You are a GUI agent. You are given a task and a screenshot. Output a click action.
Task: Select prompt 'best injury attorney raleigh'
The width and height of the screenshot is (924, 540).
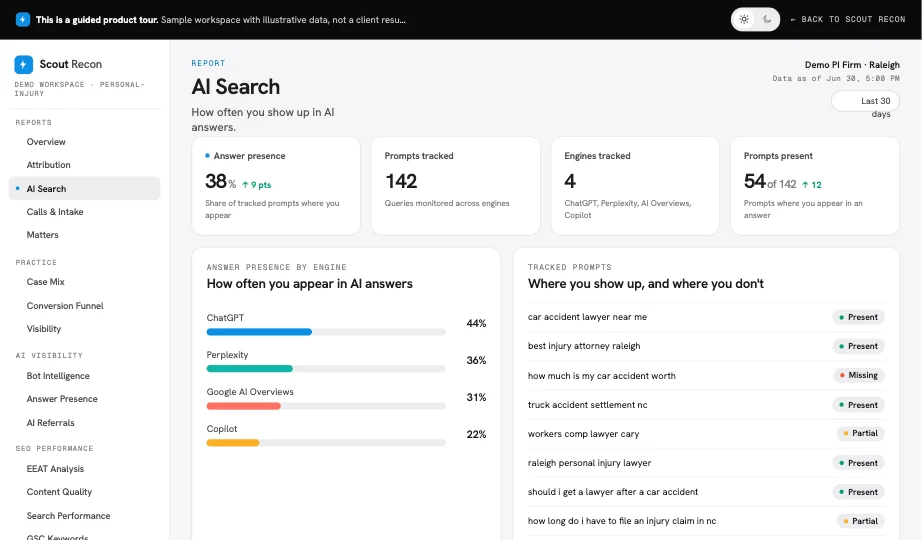[584, 346]
